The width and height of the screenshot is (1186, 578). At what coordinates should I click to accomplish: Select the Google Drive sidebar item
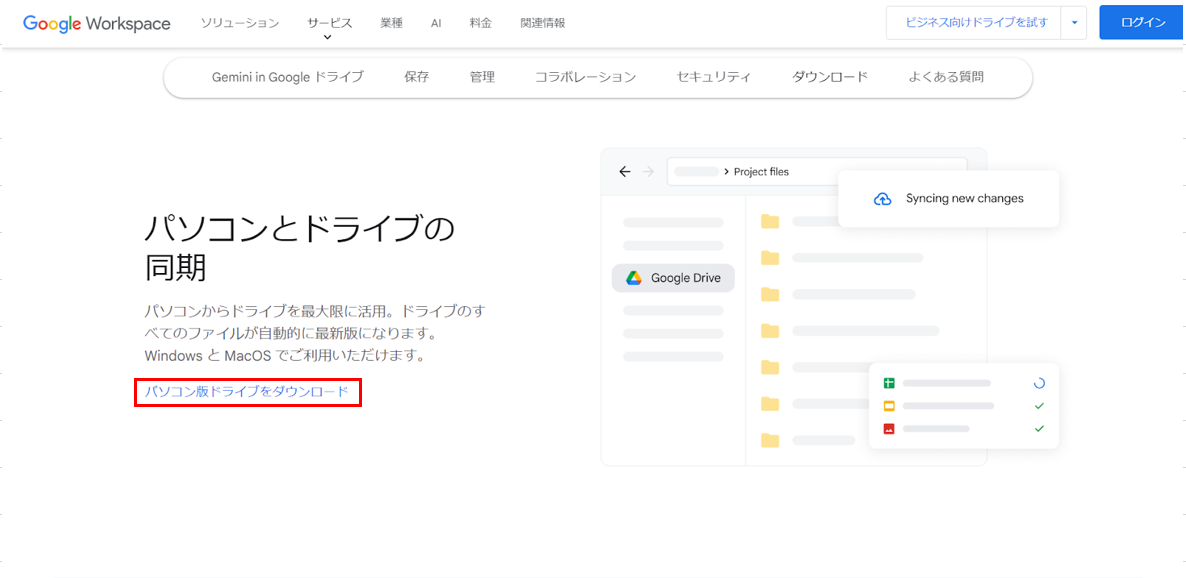click(673, 278)
